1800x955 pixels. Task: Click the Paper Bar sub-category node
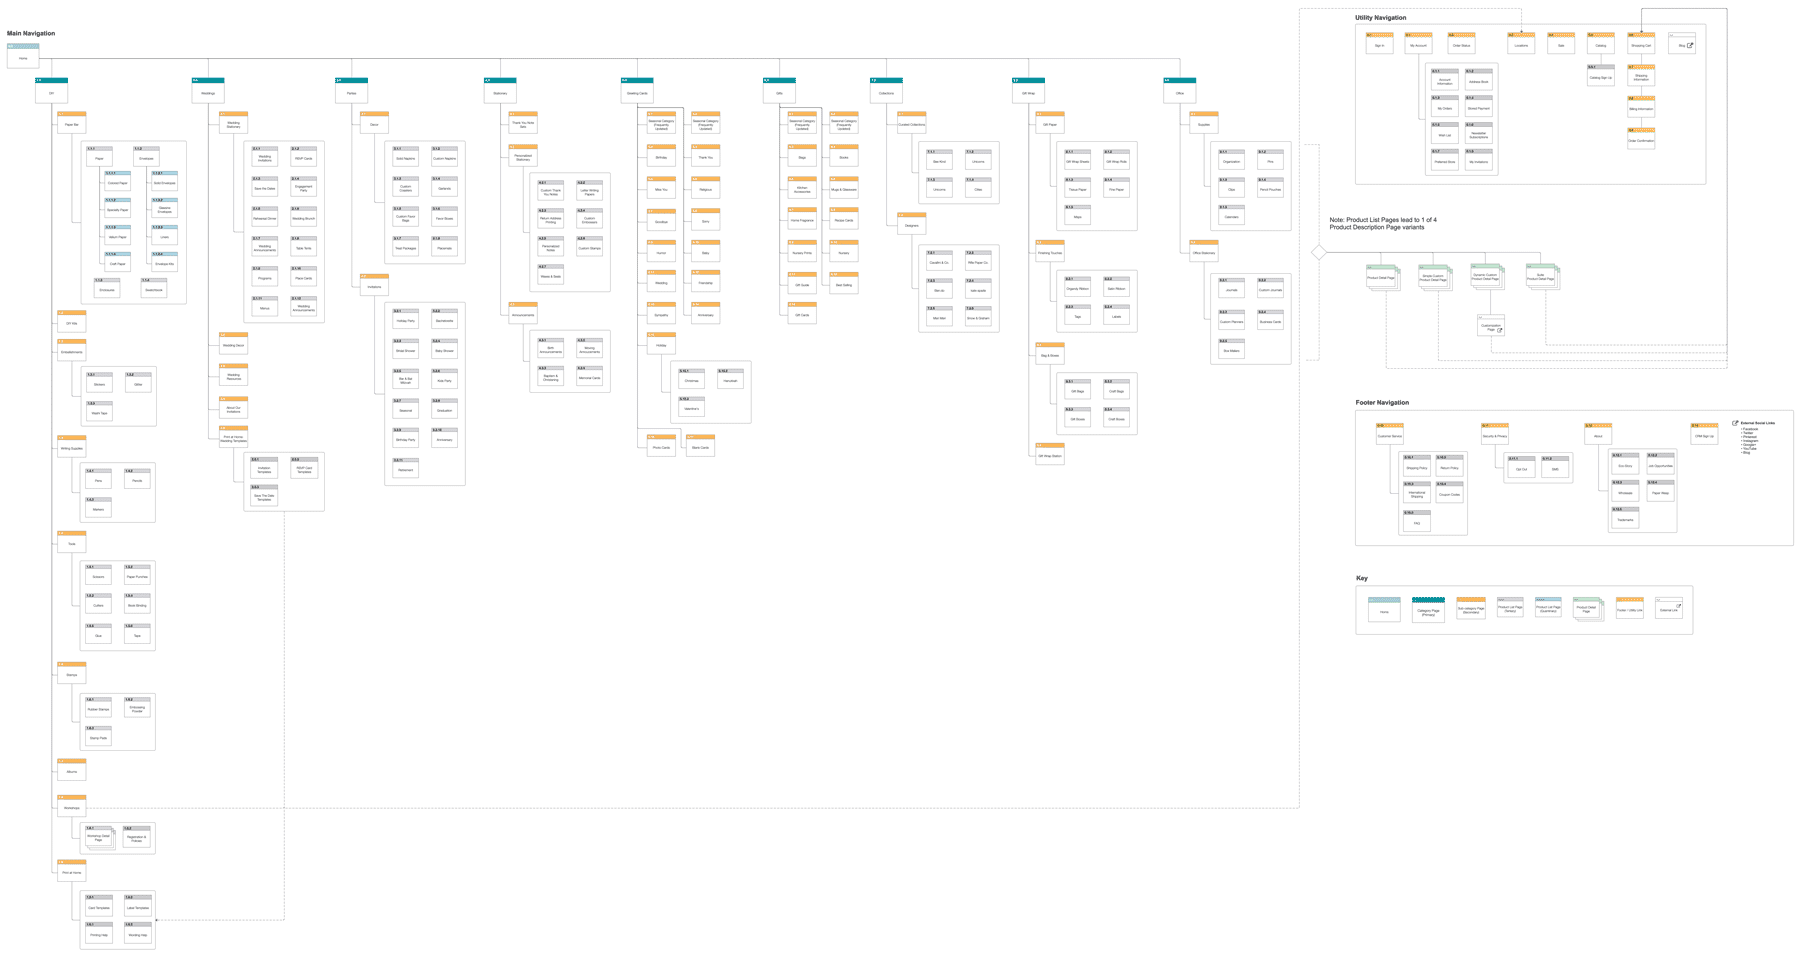(72, 123)
